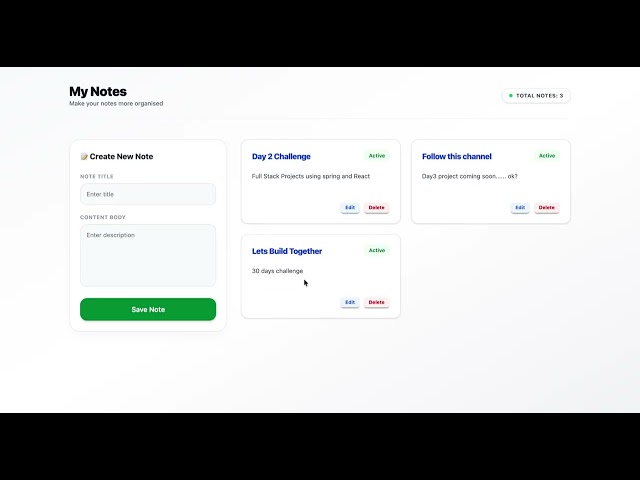Click 'Make your notes more organised' subtitle
This screenshot has width=640, height=480.
(x=116, y=103)
